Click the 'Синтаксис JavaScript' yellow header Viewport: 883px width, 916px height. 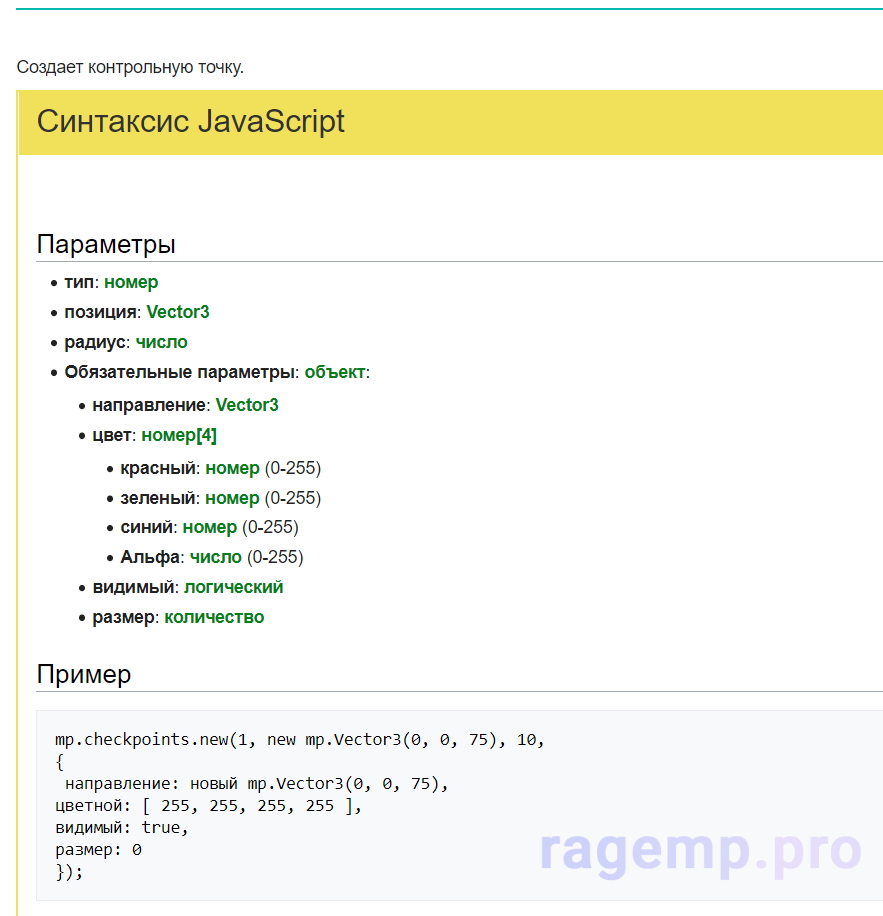[x=191, y=122]
